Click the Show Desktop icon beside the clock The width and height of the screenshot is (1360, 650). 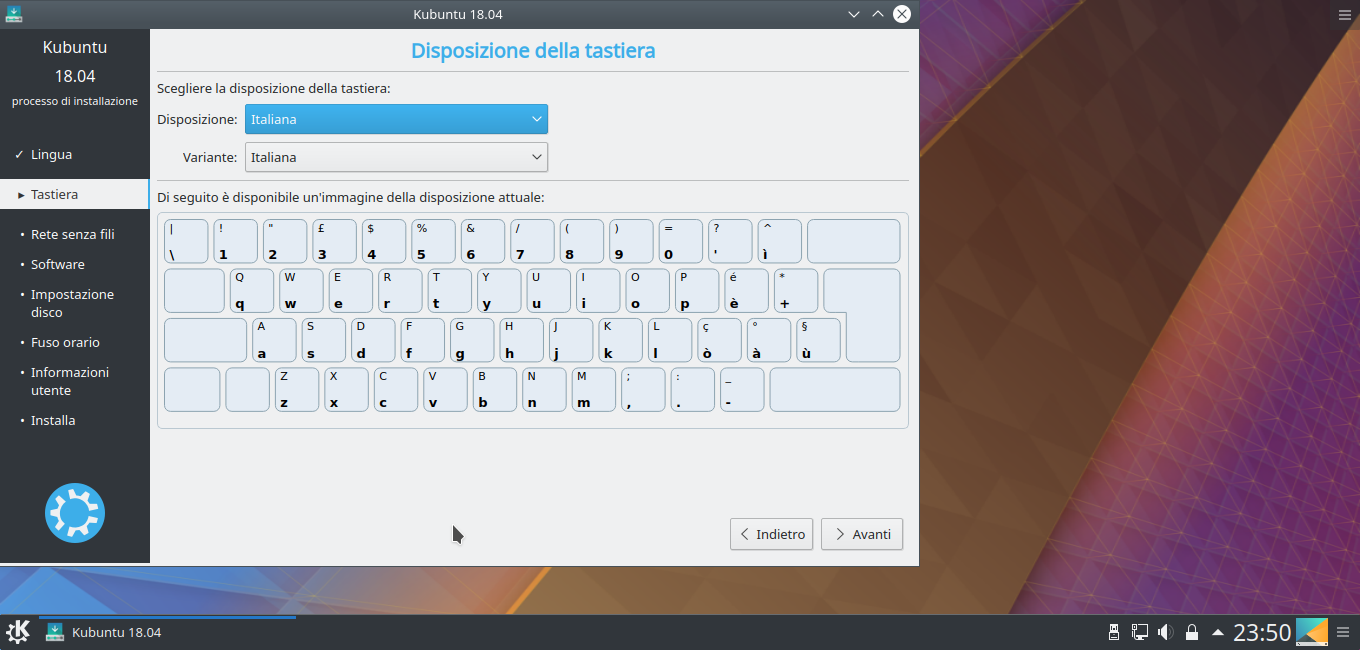[1312, 632]
